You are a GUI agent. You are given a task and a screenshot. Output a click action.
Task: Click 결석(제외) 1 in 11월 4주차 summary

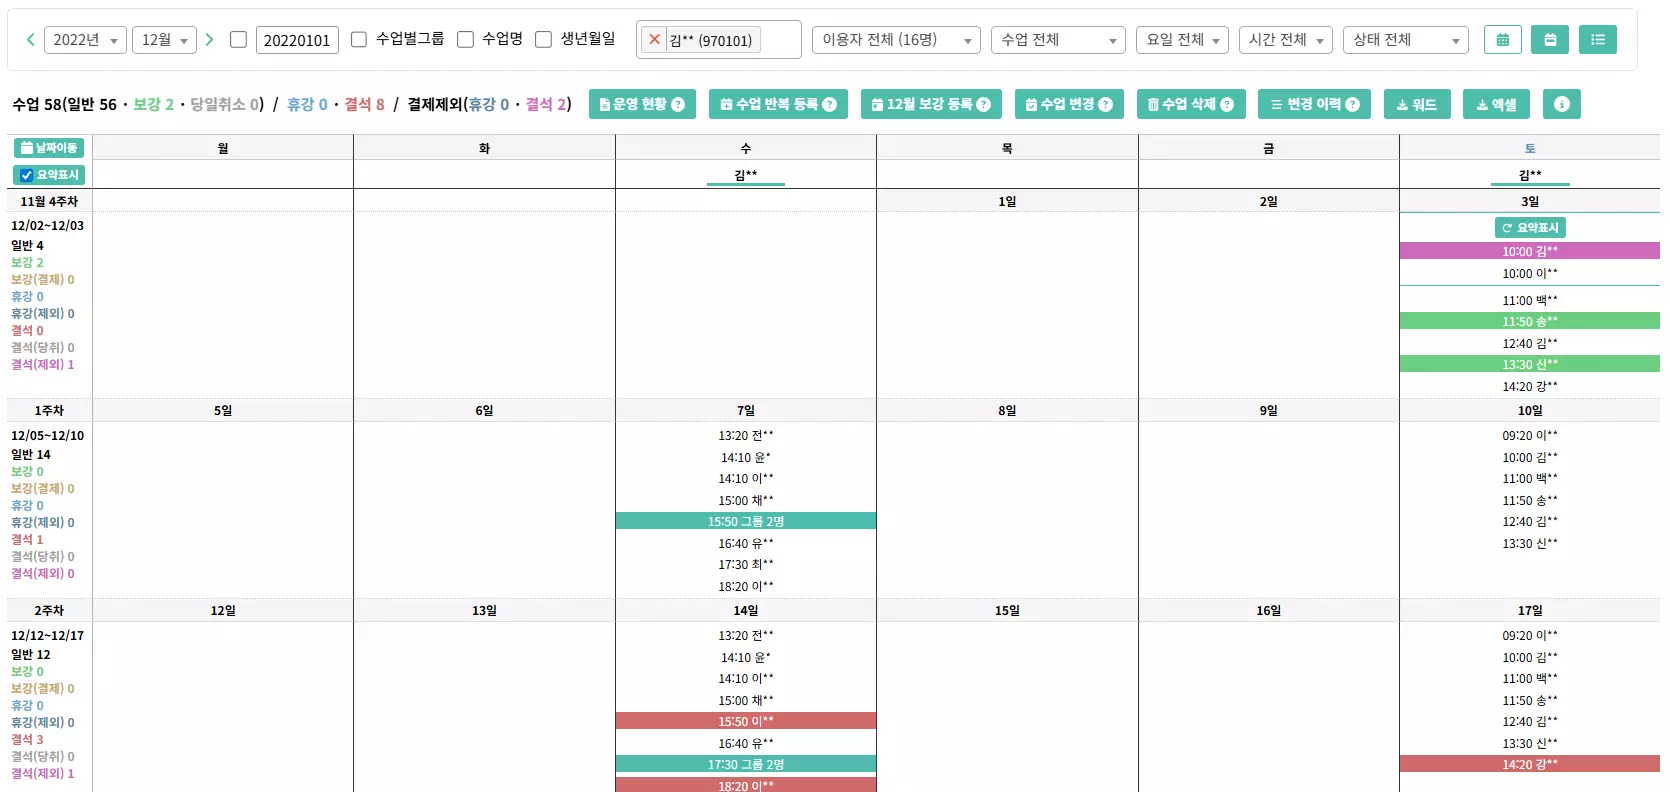[x=42, y=365]
